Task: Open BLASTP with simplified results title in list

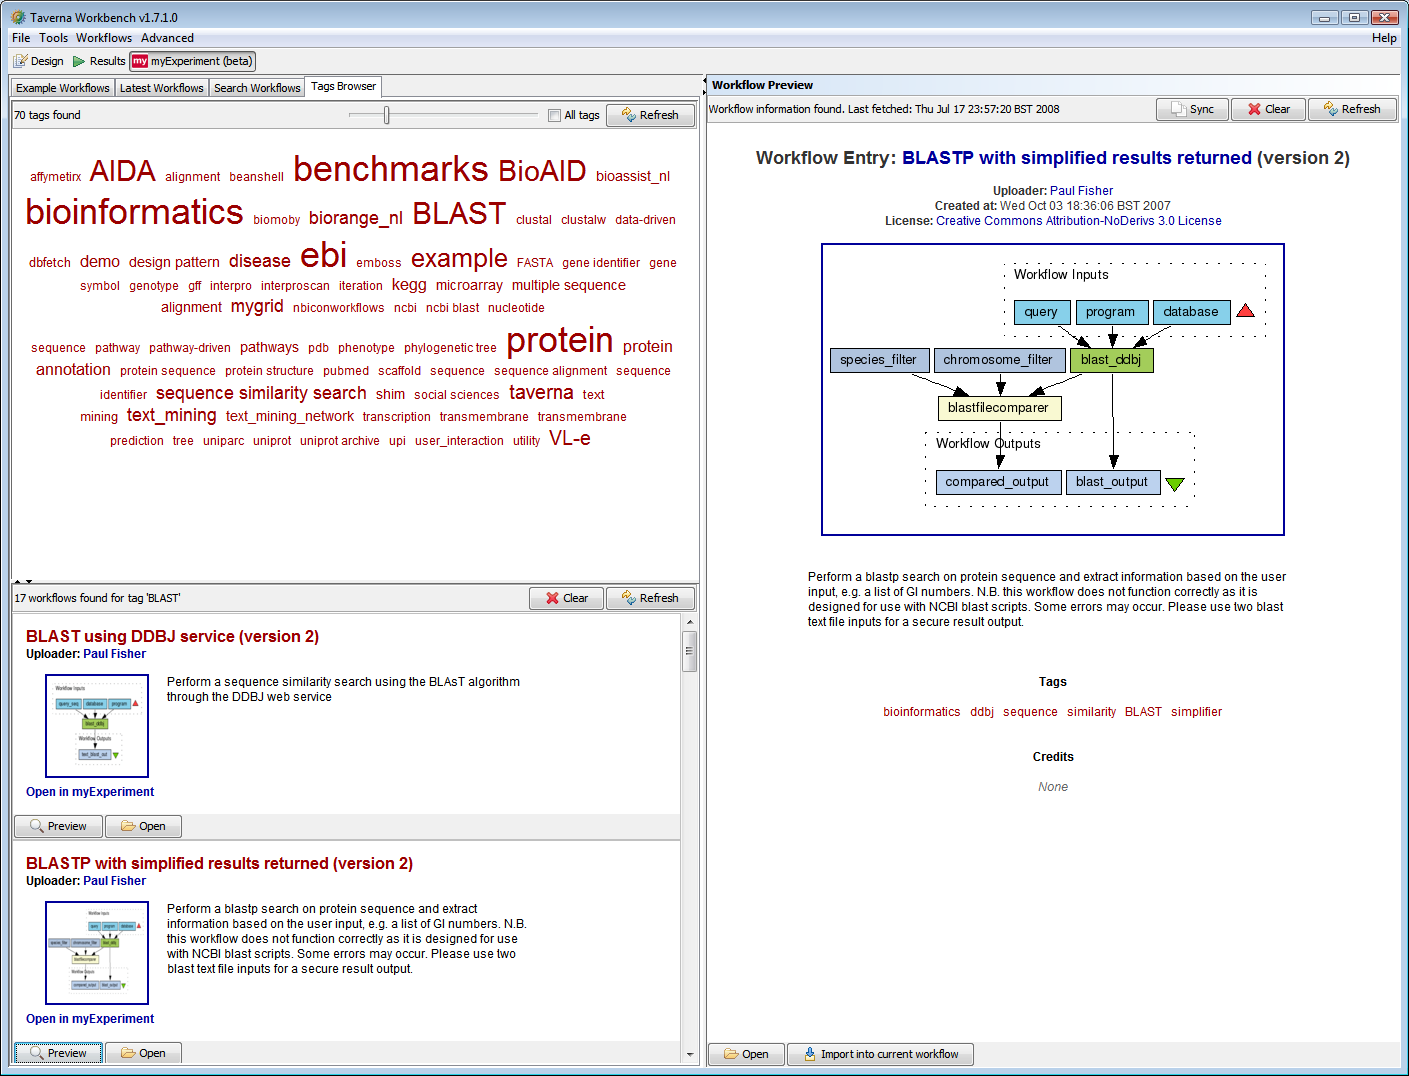Action: coord(219,863)
